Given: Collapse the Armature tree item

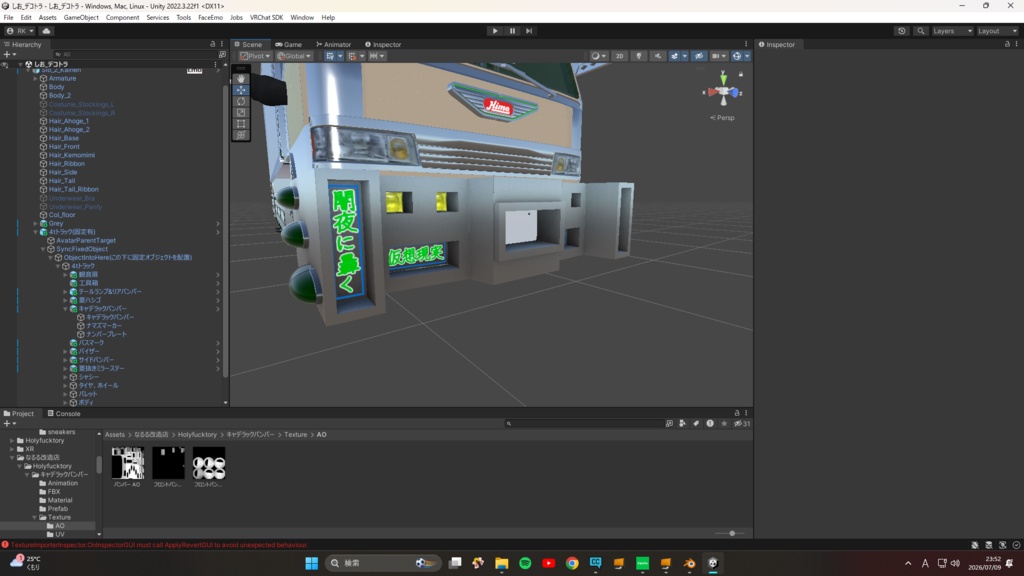Looking at the screenshot, I should tap(35, 78).
